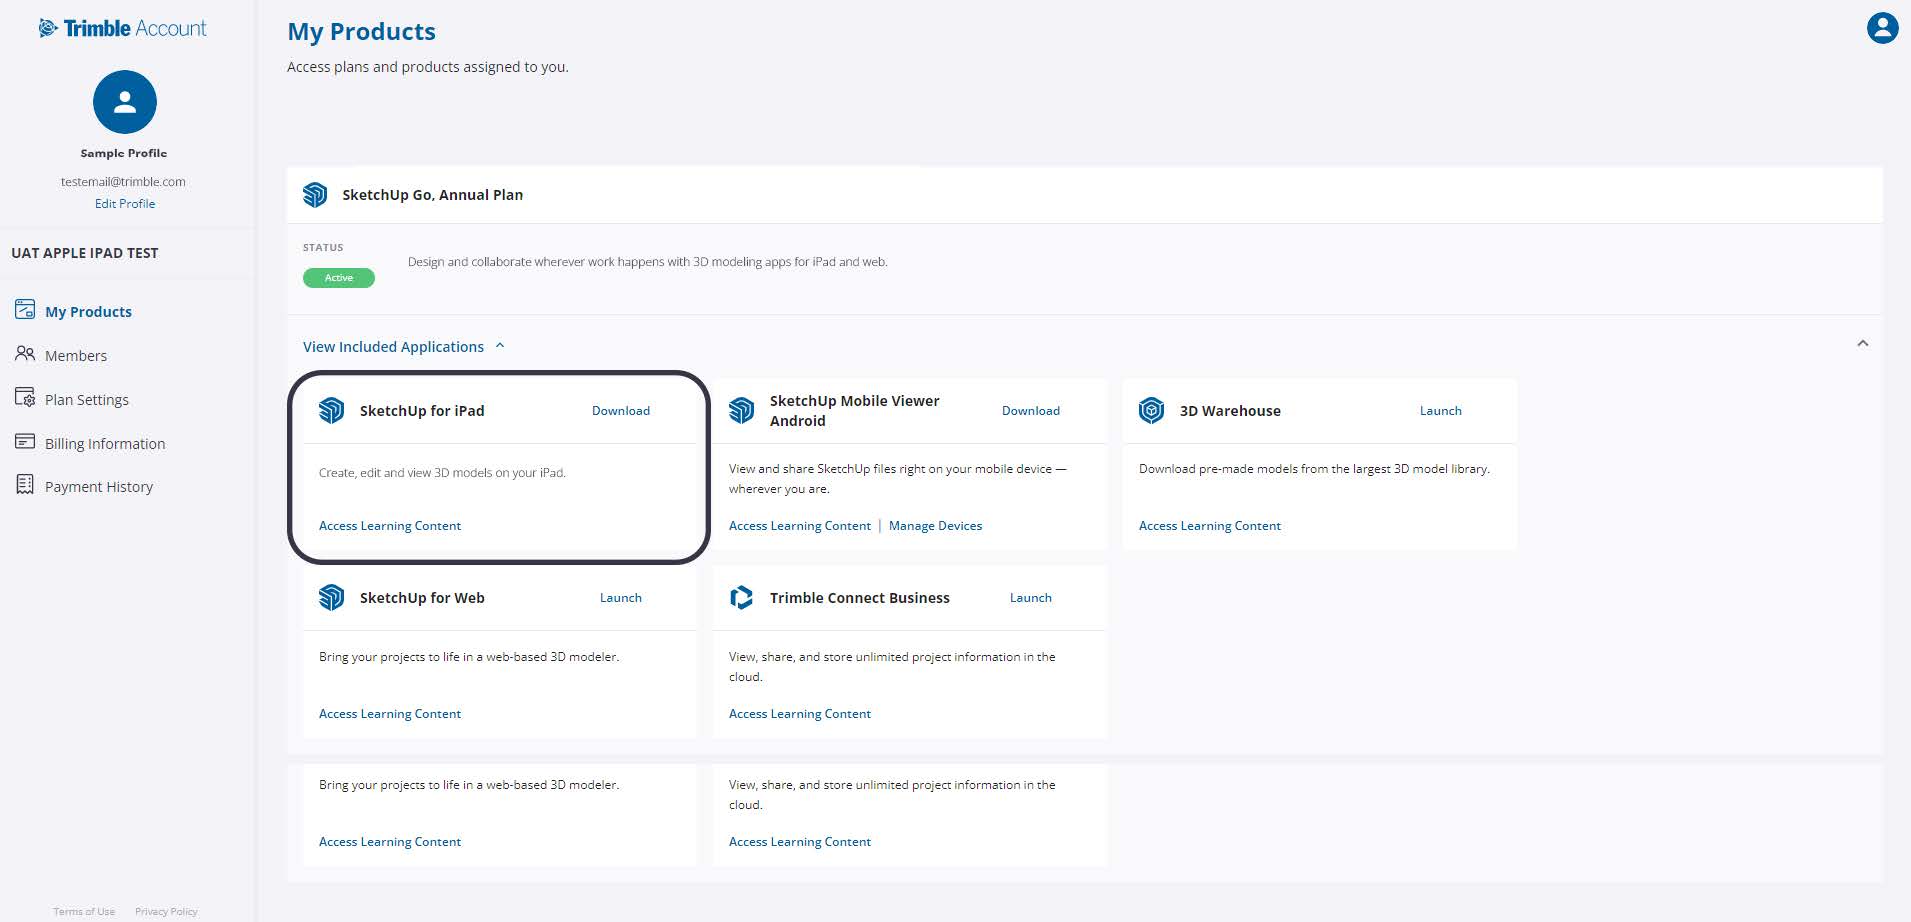Download SketchUp for iPad
The height and width of the screenshot is (922, 1911).
pyautogui.click(x=620, y=411)
